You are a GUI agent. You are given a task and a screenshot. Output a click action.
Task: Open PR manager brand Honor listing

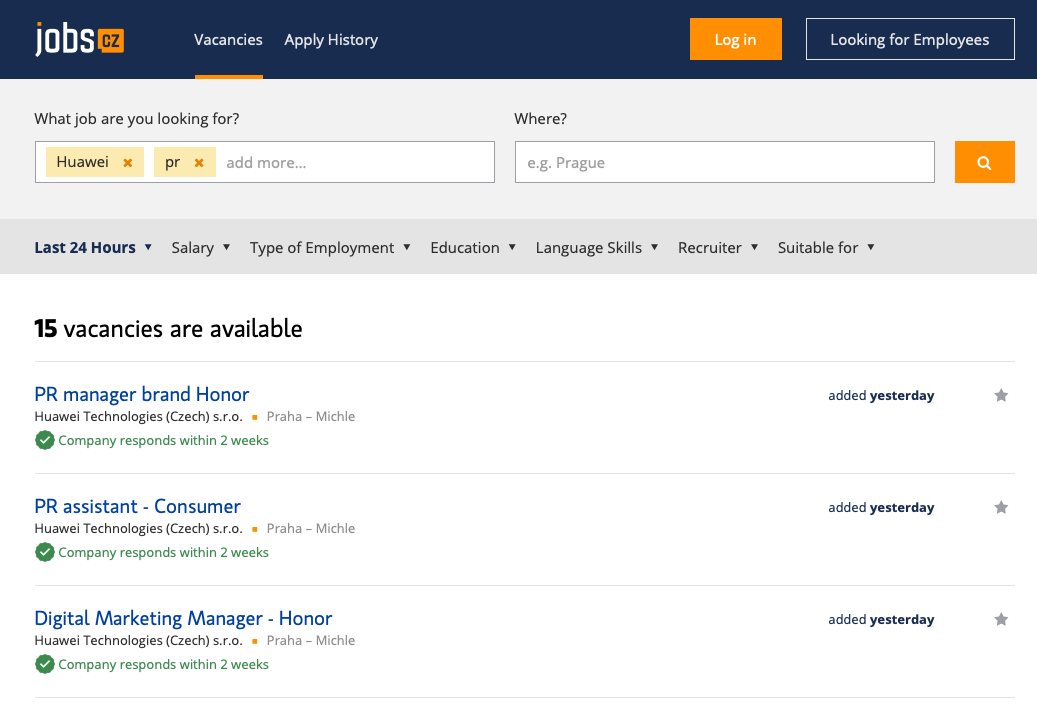pos(142,394)
